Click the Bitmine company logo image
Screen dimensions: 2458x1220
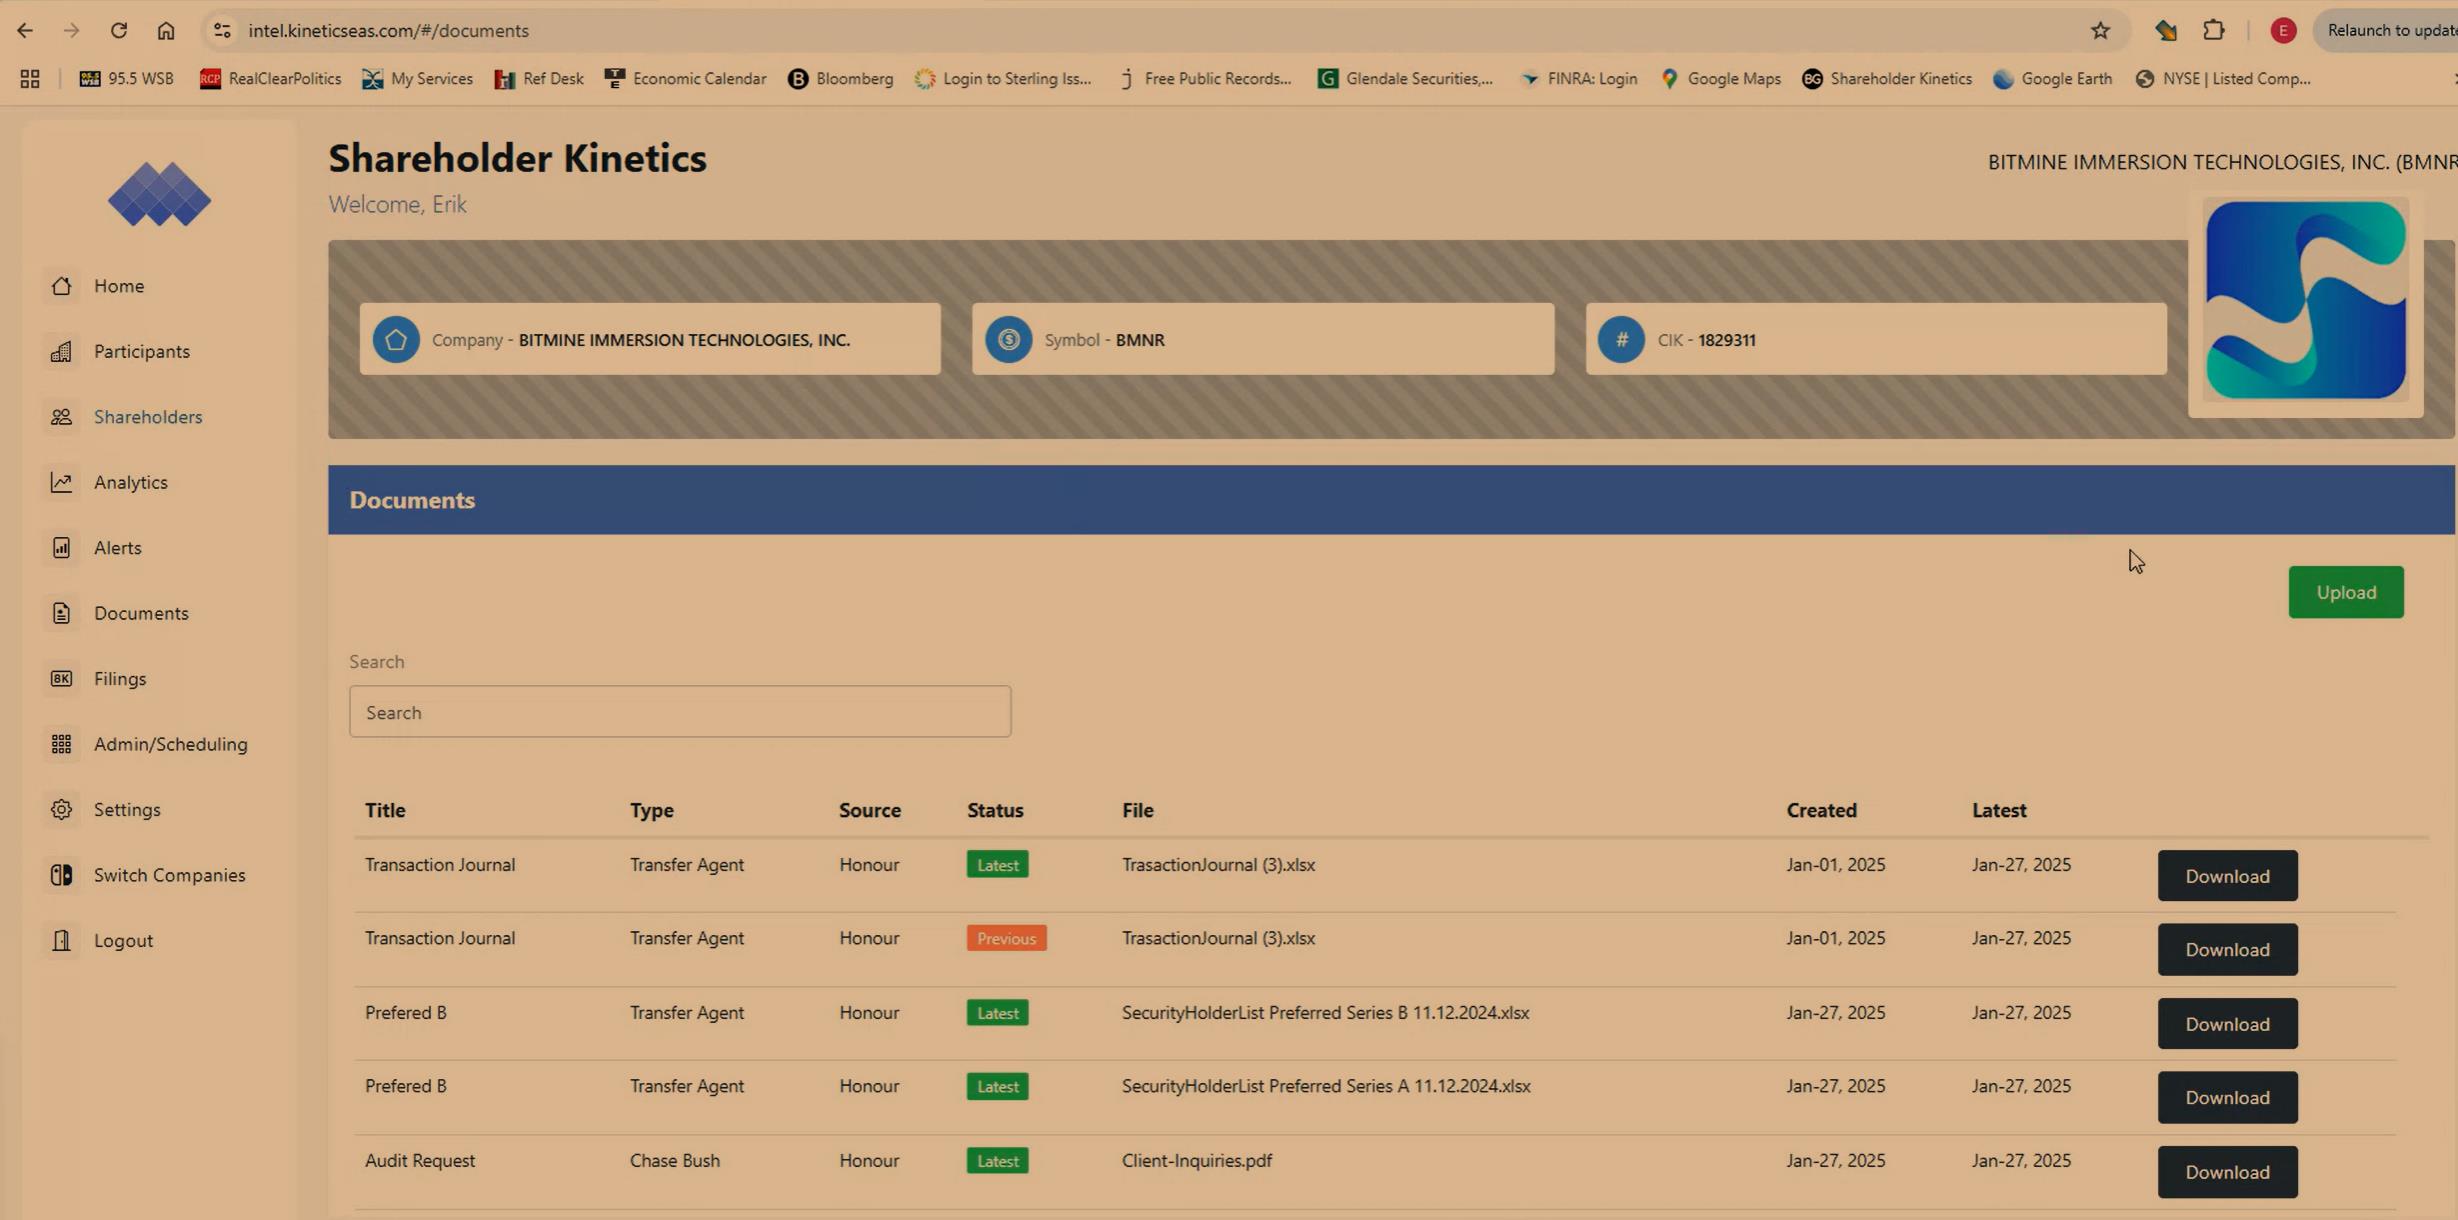tap(2305, 301)
